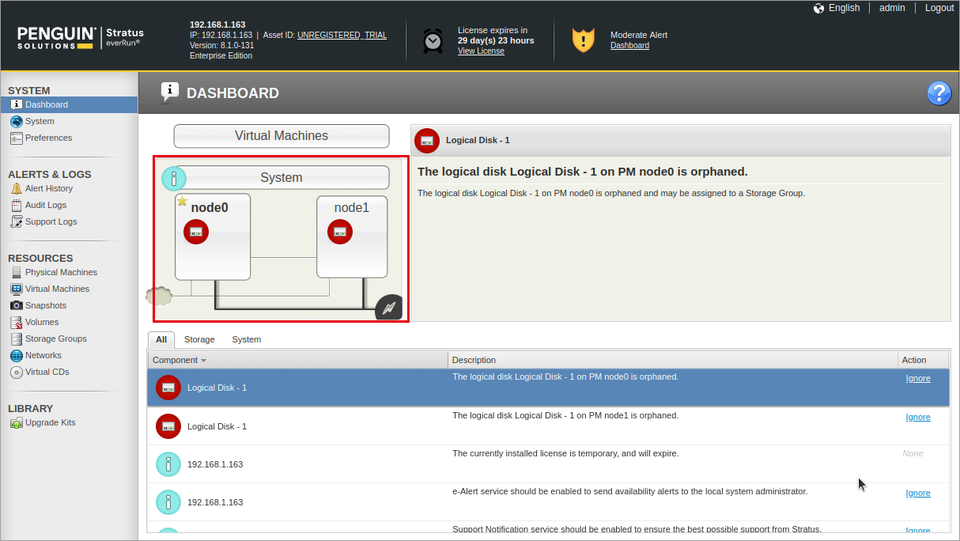
Task: Click the Audit Logs icon
Action: pos(17,205)
